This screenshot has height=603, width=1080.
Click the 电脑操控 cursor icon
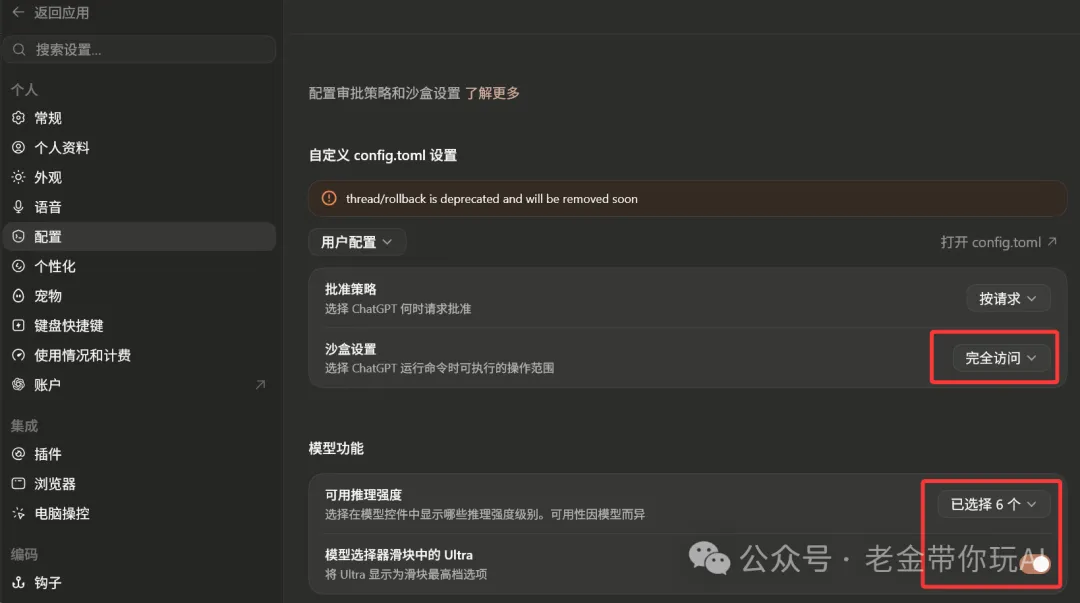(x=19, y=513)
